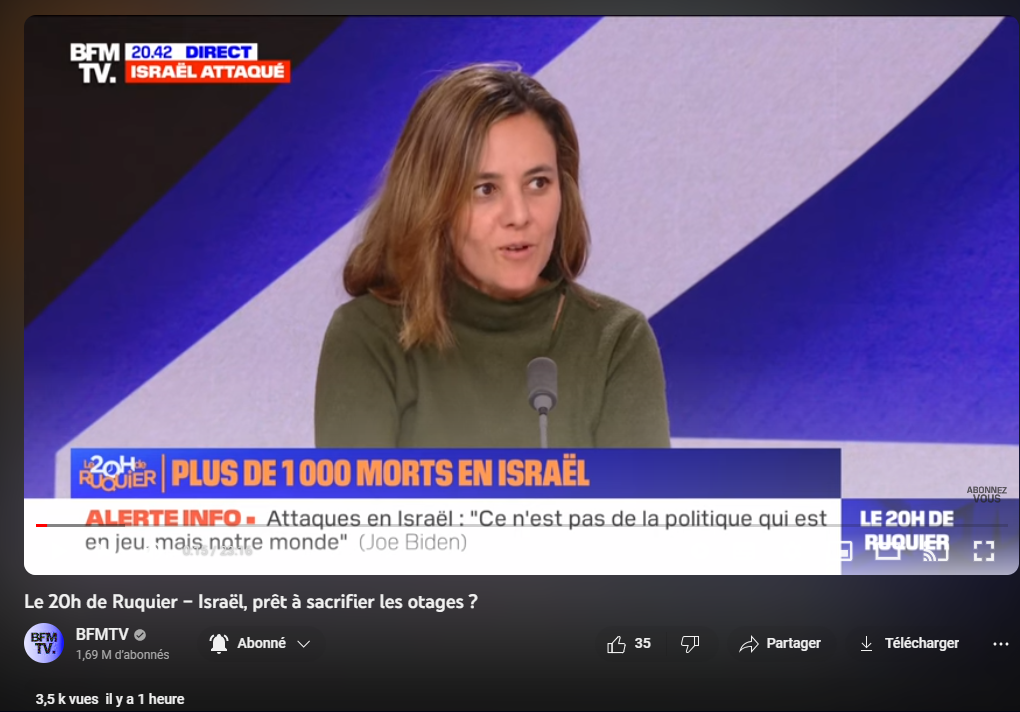Click the video title about Ruquier
Image resolution: width=1020 pixels, height=712 pixels.
click(x=250, y=602)
